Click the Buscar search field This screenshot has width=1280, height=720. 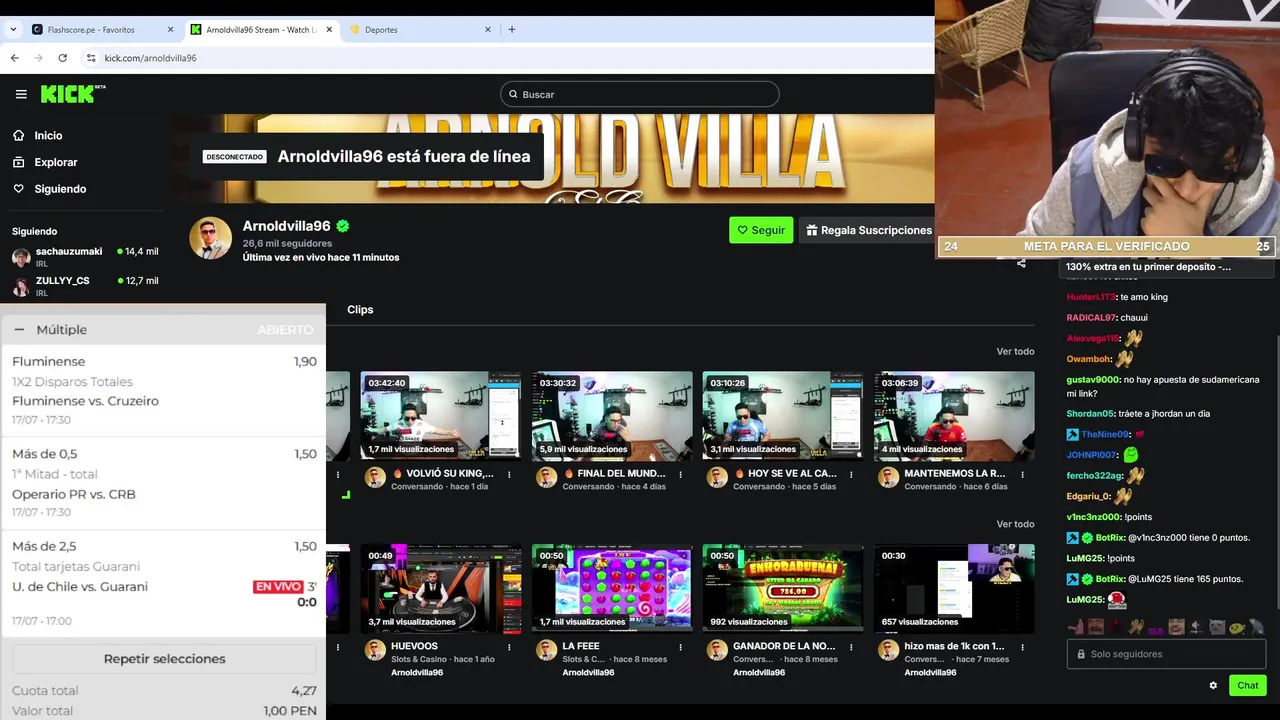coord(640,94)
